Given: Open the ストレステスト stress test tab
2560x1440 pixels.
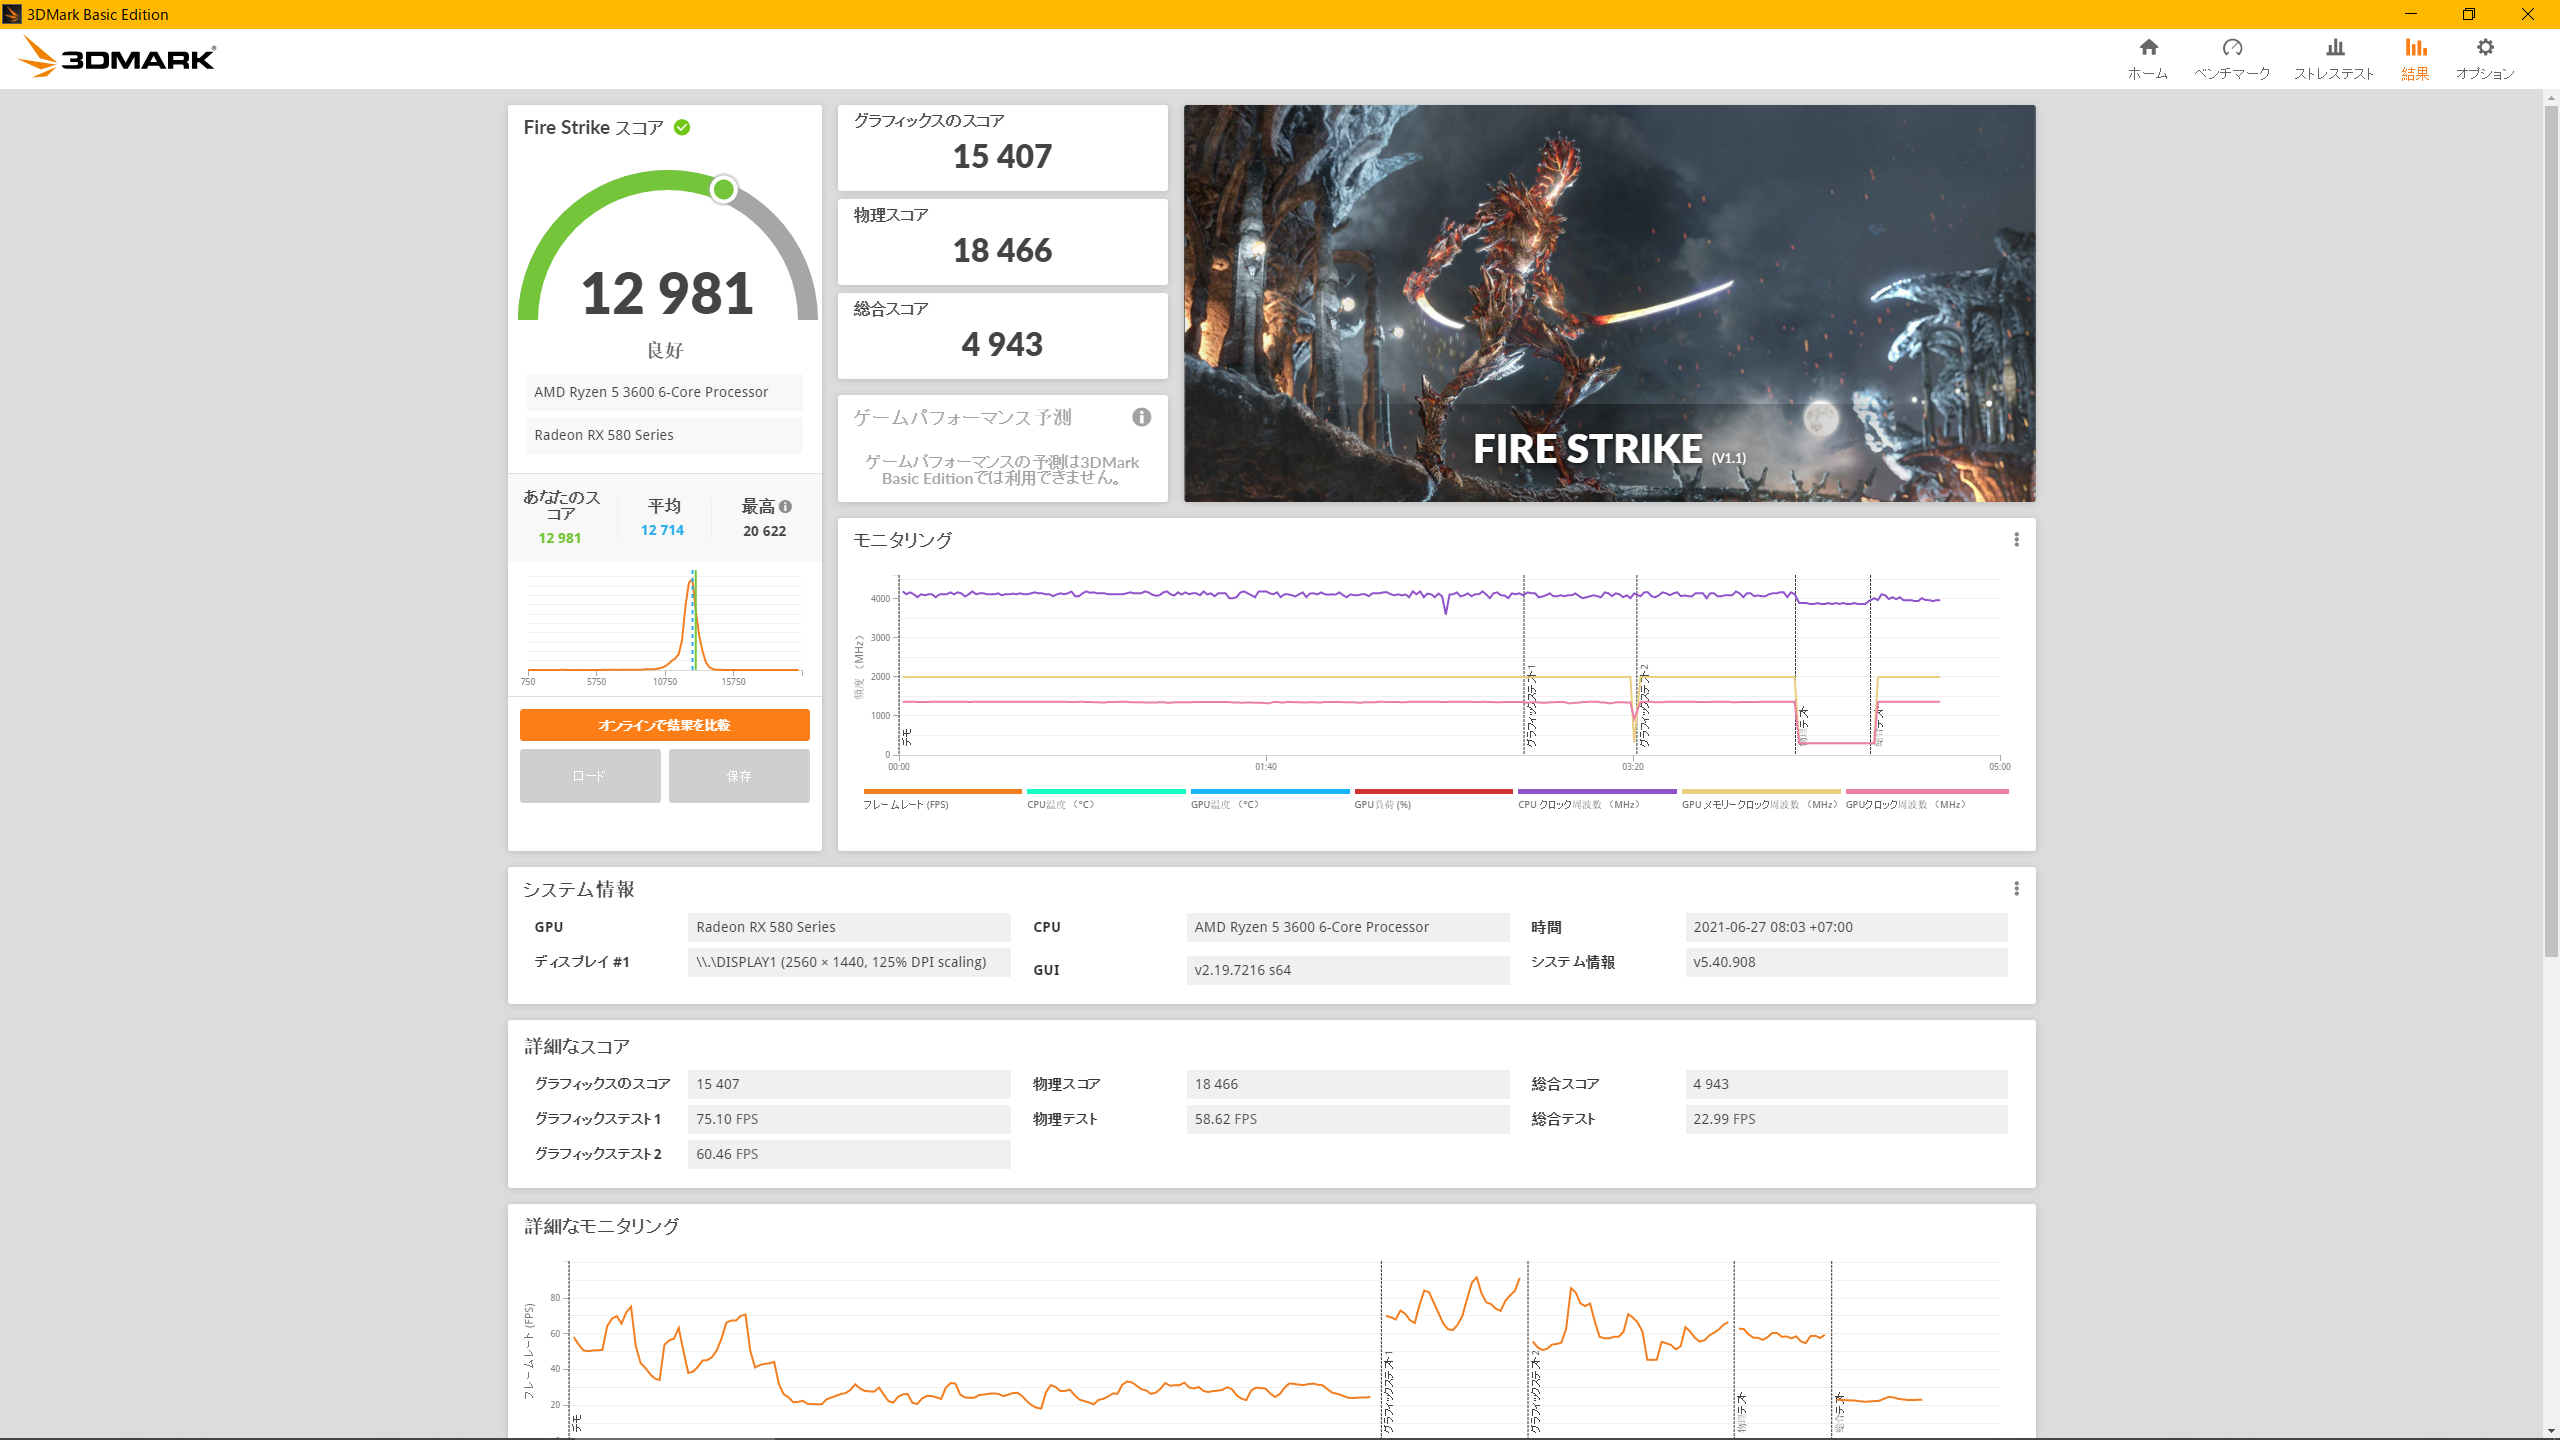Looking at the screenshot, I should point(2334,59).
